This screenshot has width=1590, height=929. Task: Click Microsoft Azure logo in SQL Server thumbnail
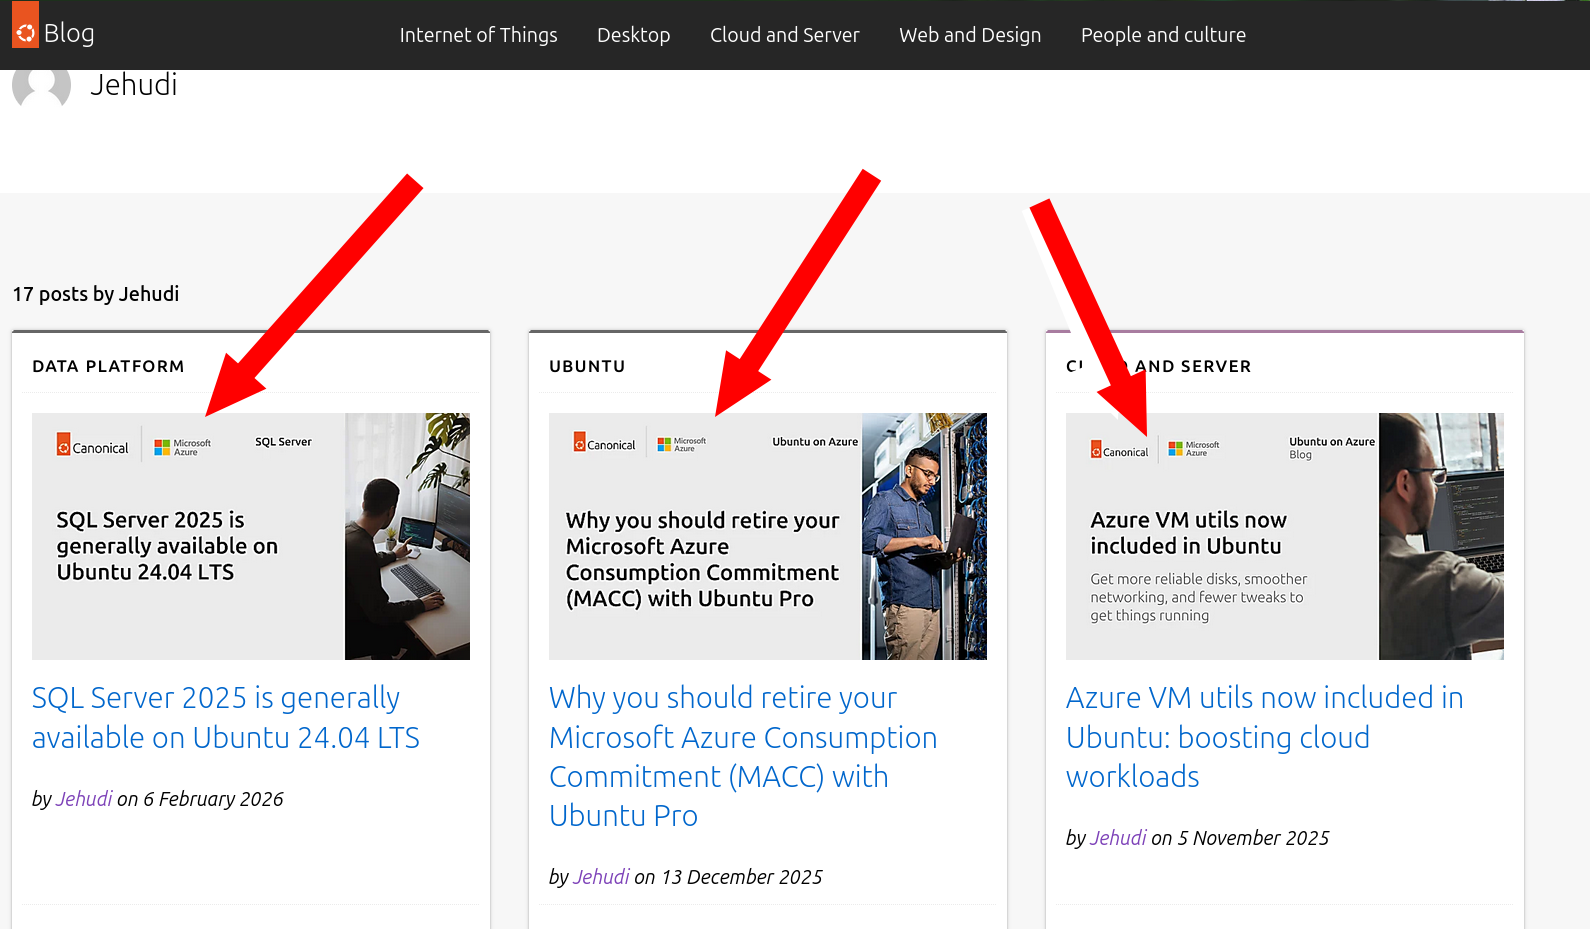click(182, 447)
